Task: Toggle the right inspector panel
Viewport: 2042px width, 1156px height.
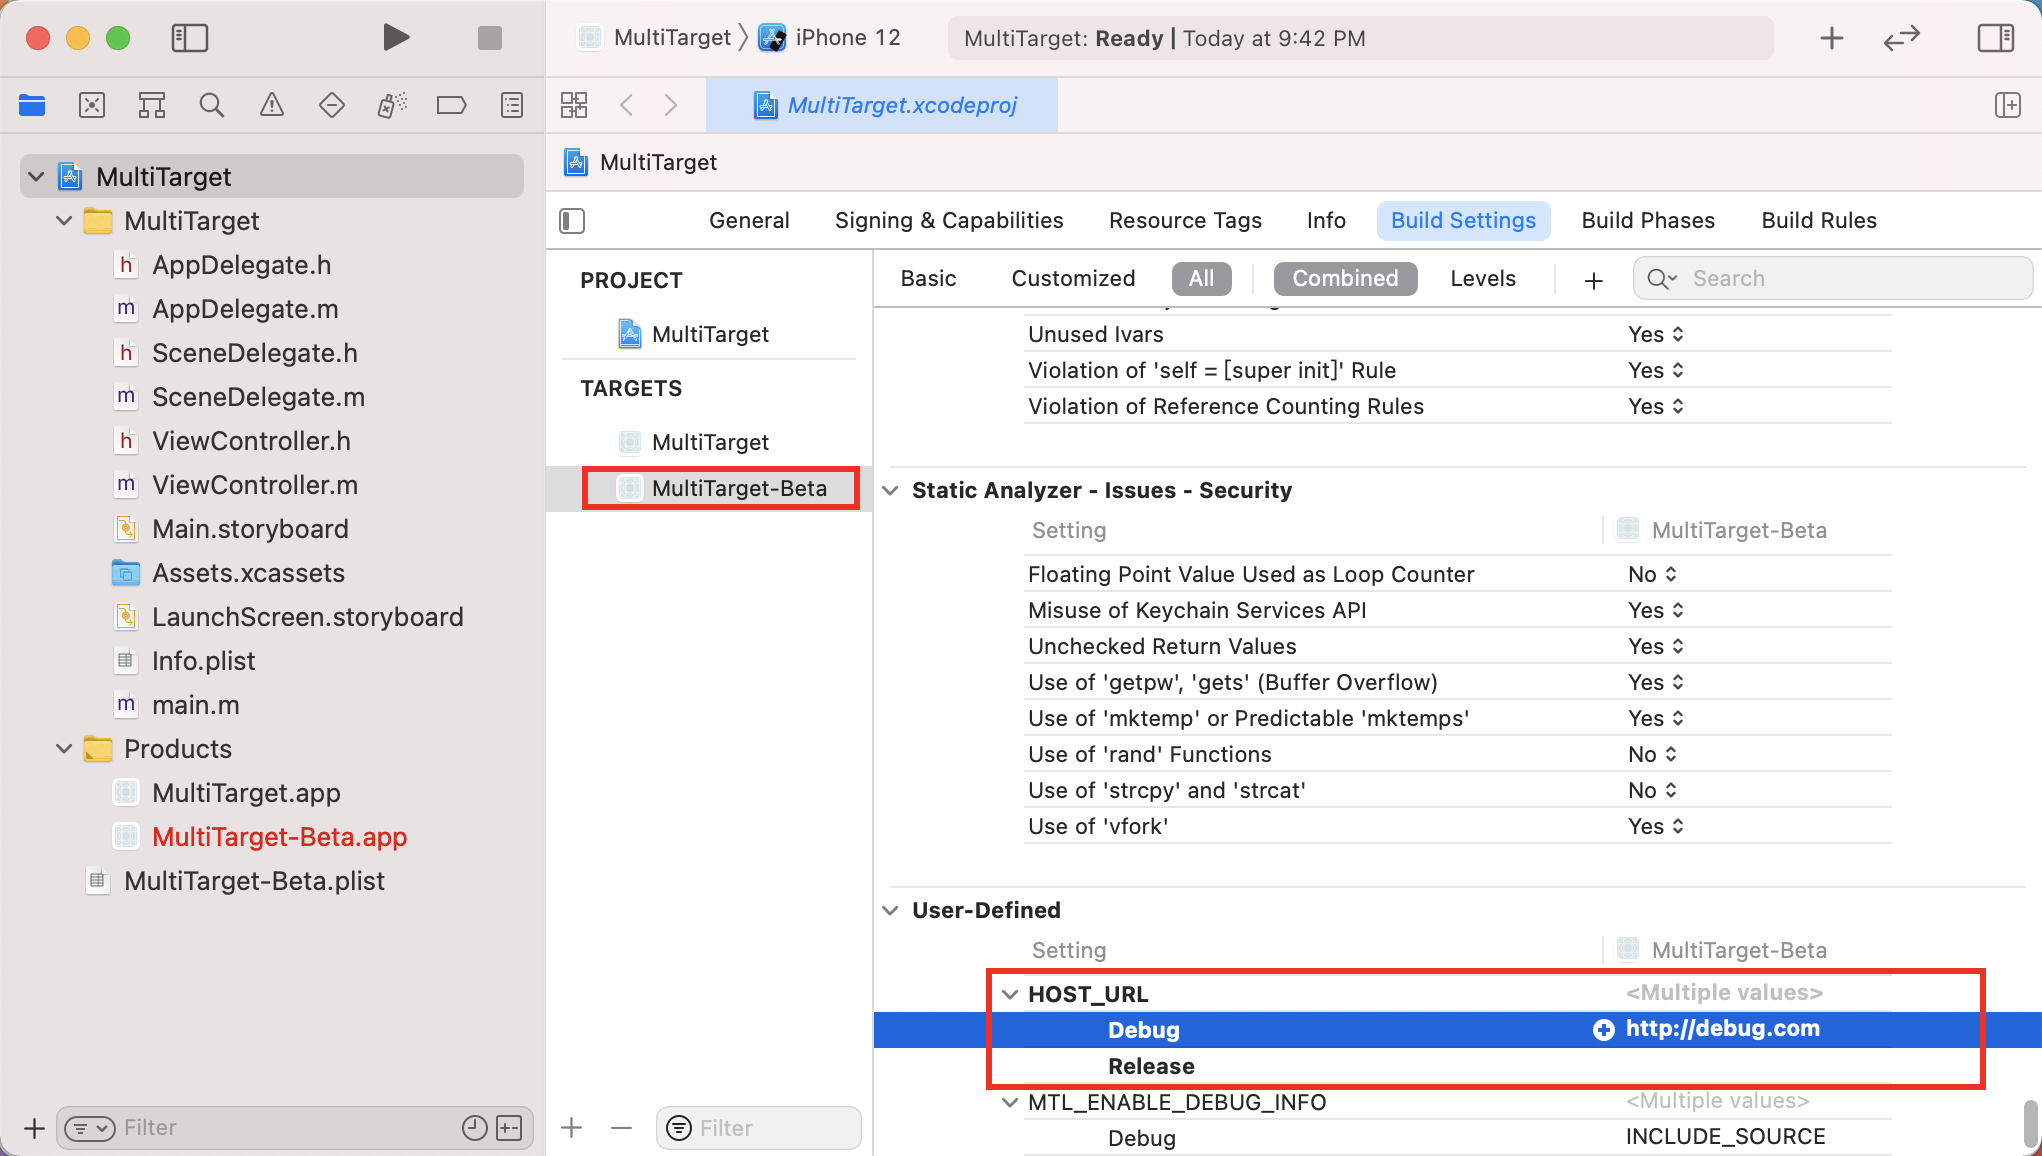Action: tap(1995, 38)
